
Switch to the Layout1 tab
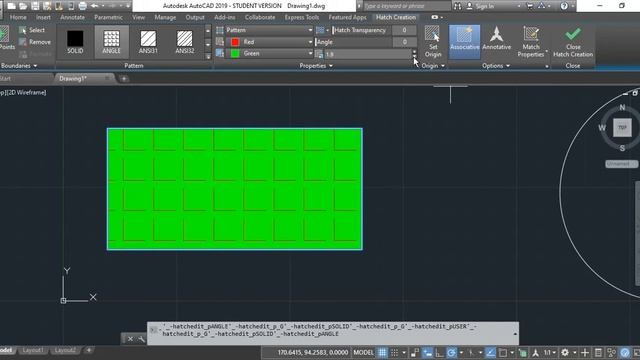[x=33, y=350]
